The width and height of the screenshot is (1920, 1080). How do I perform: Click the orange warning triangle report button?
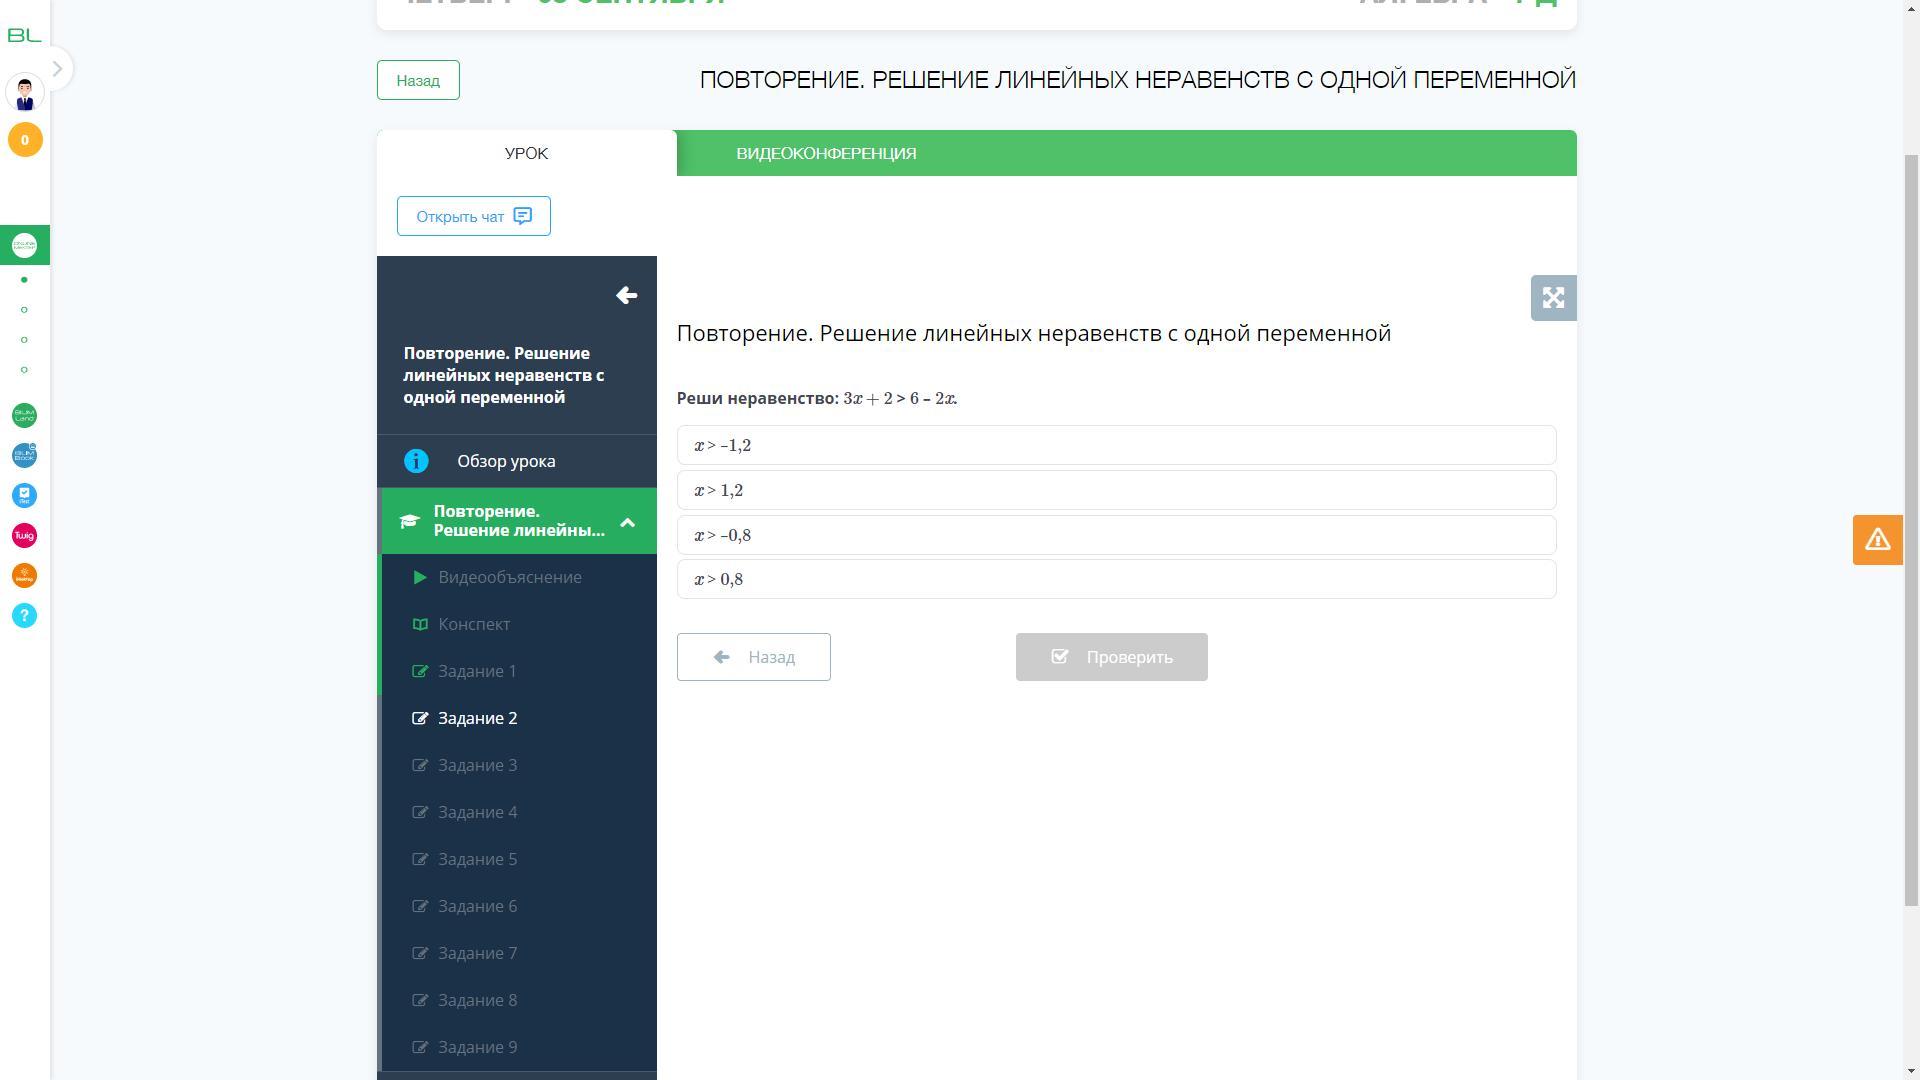tap(1877, 540)
